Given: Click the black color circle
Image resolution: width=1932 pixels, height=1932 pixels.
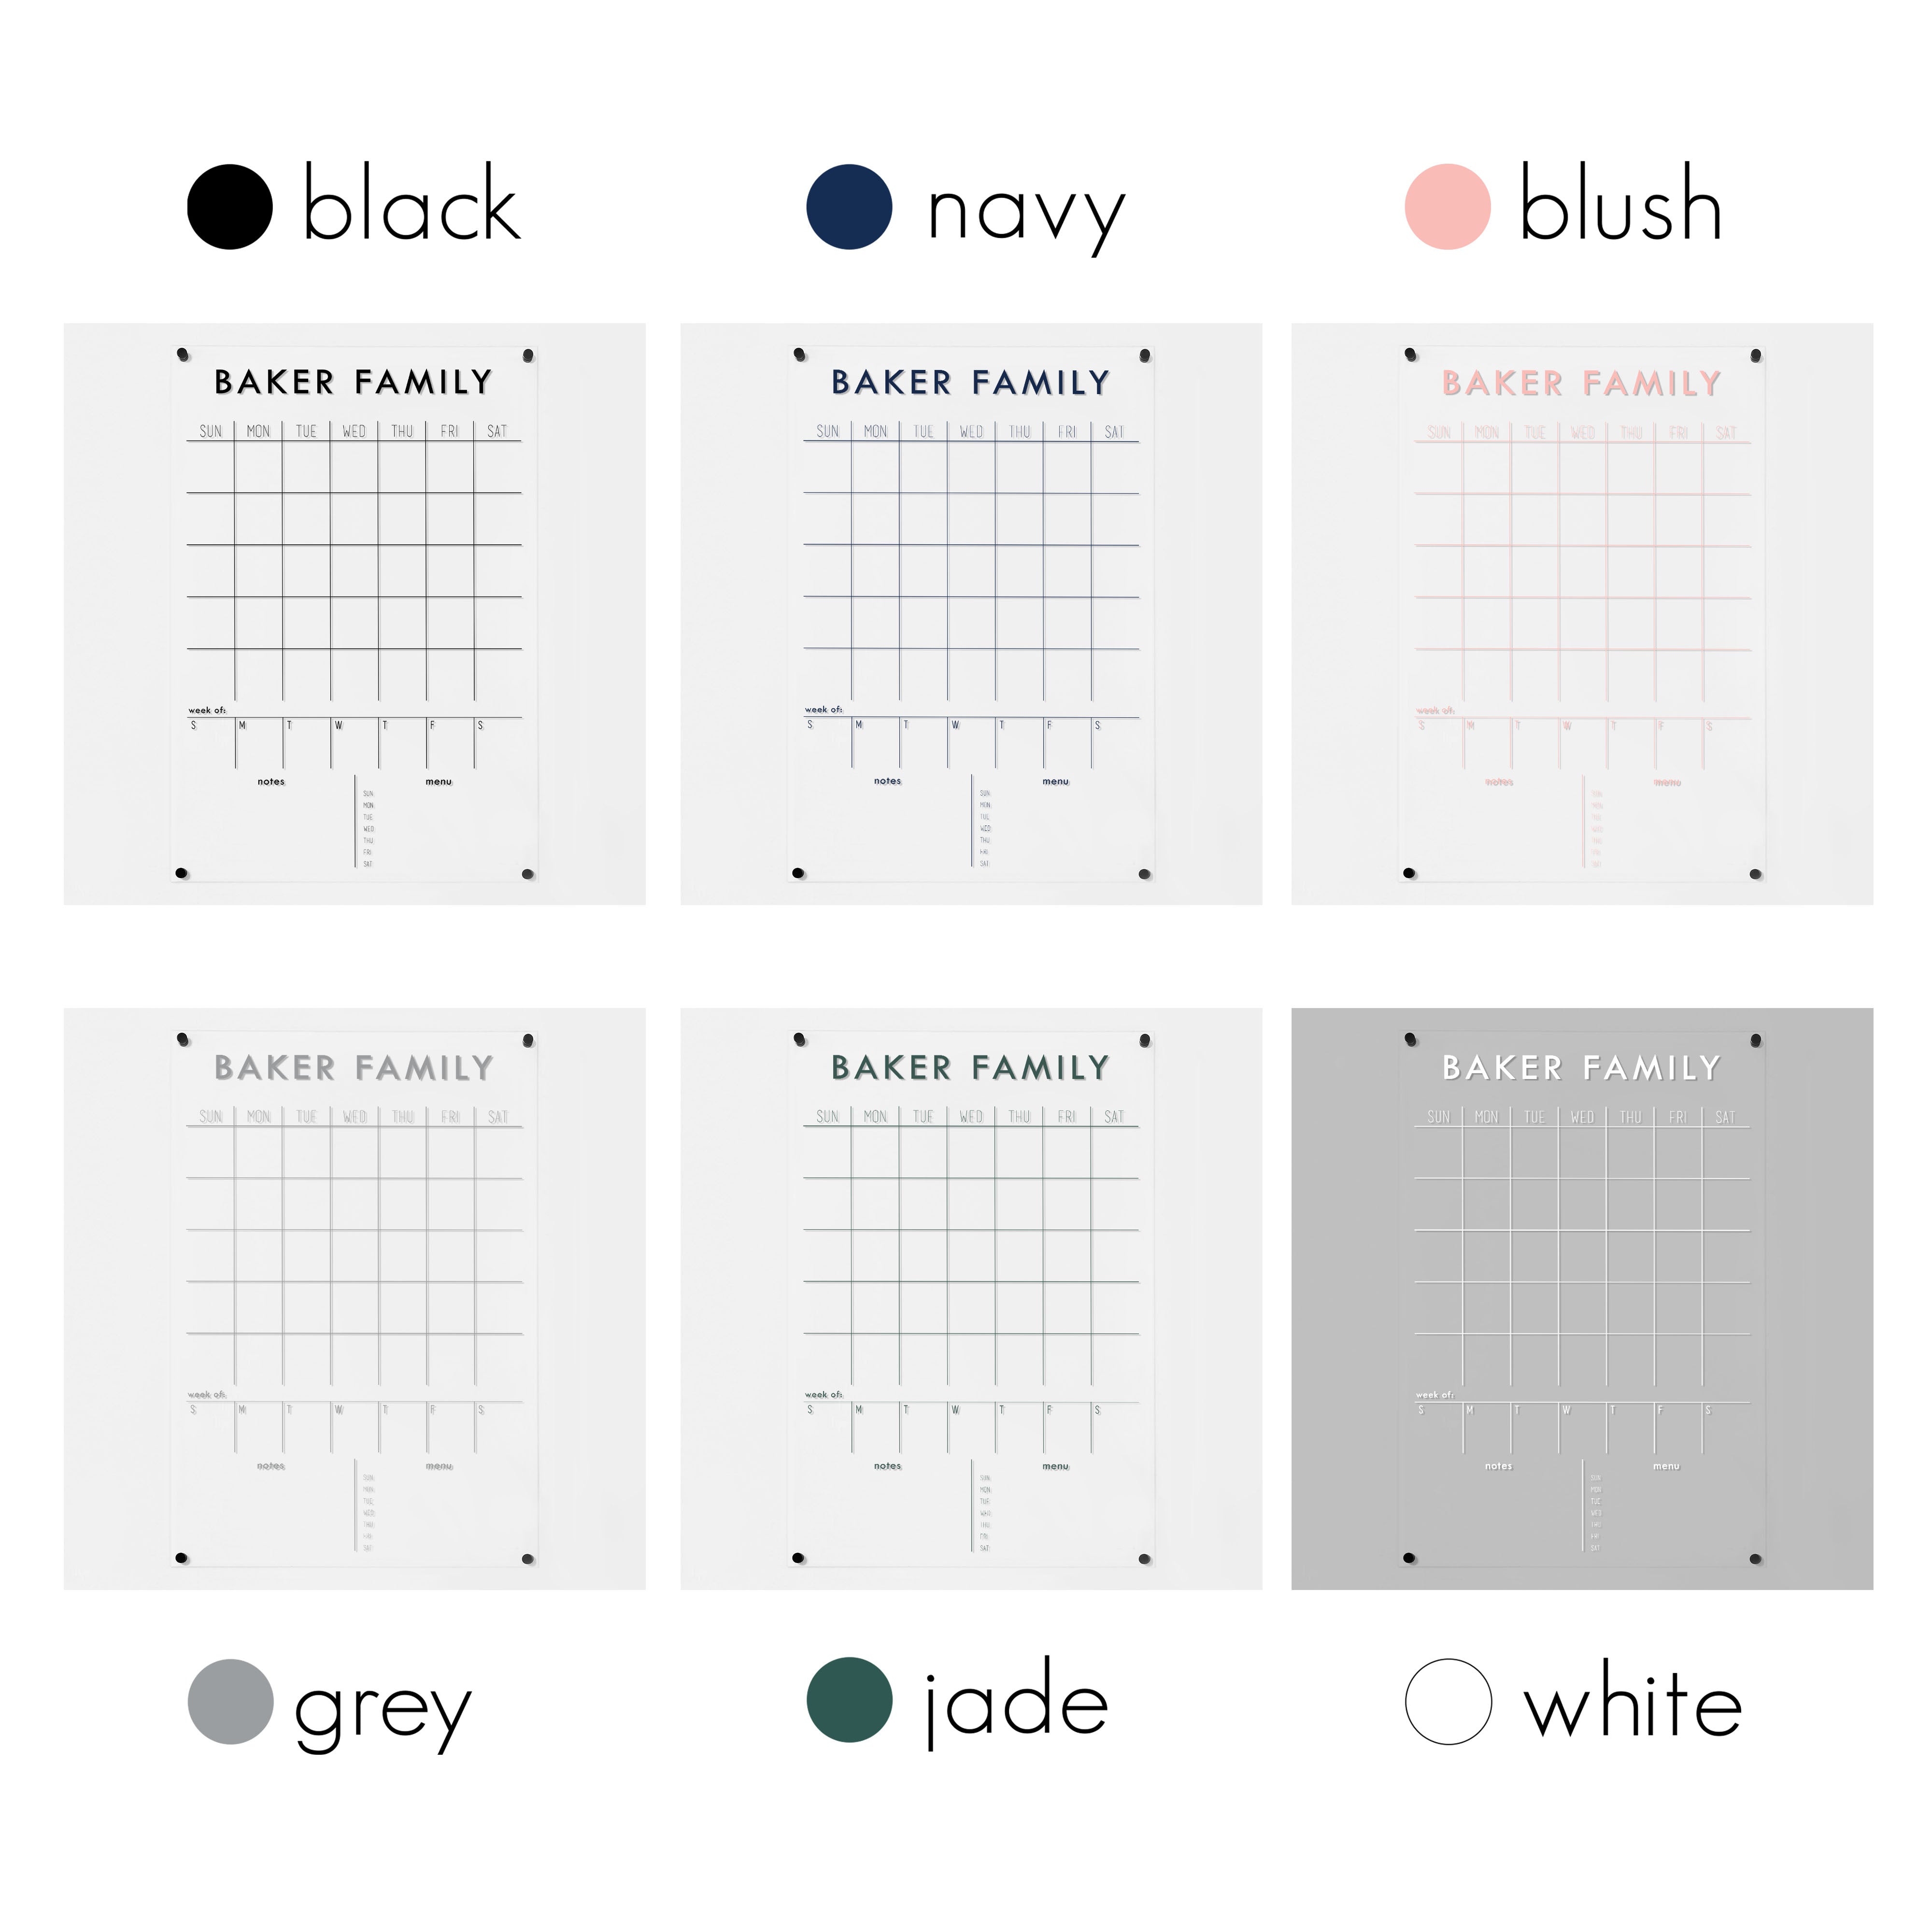Looking at the screenshot, I should (230, 207).
